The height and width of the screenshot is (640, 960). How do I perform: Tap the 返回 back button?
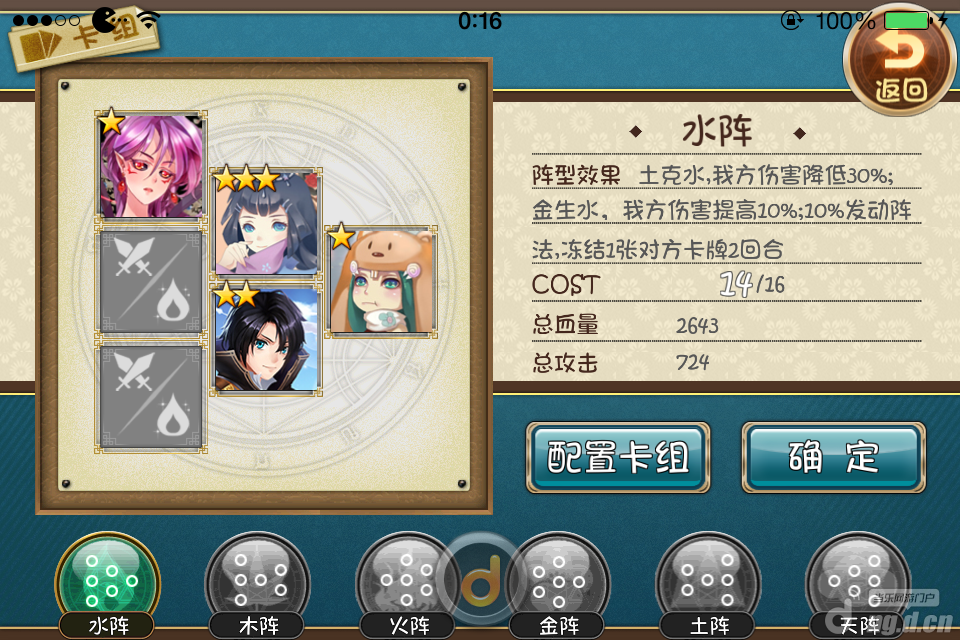[x=898, y=59]
